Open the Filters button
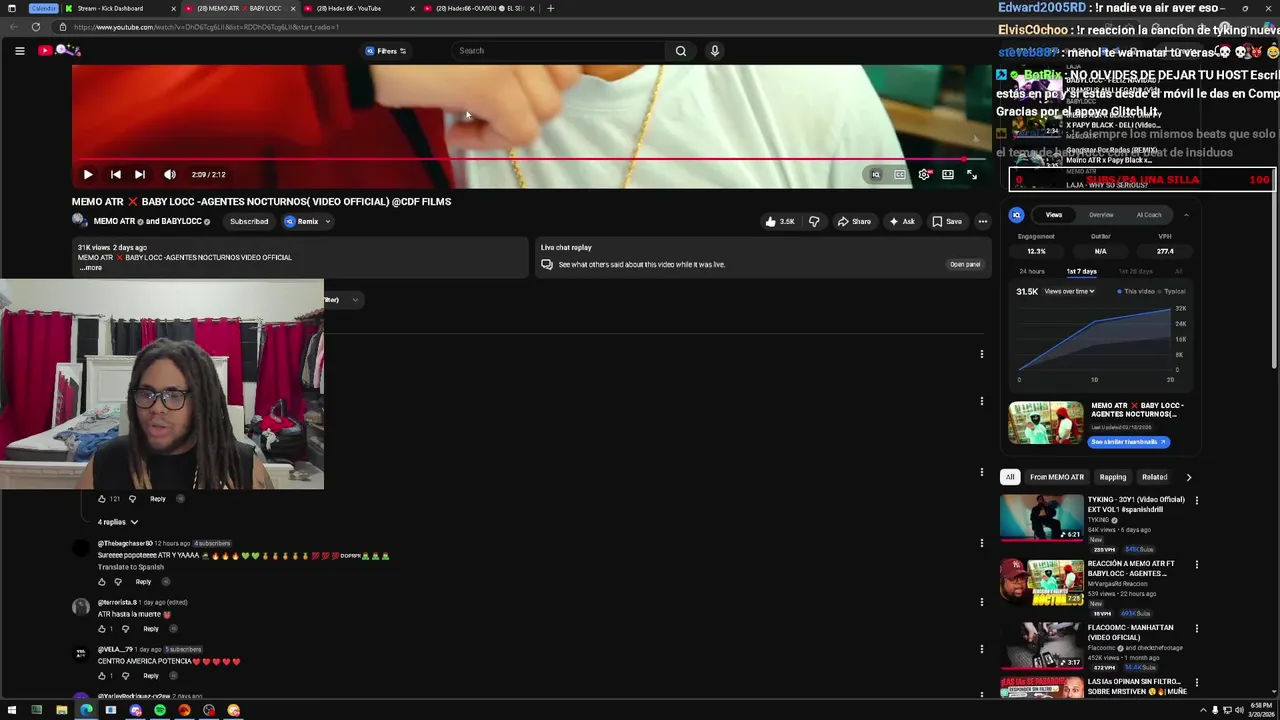The height and width of the screenshot is (720, 1280). (386, 51)
